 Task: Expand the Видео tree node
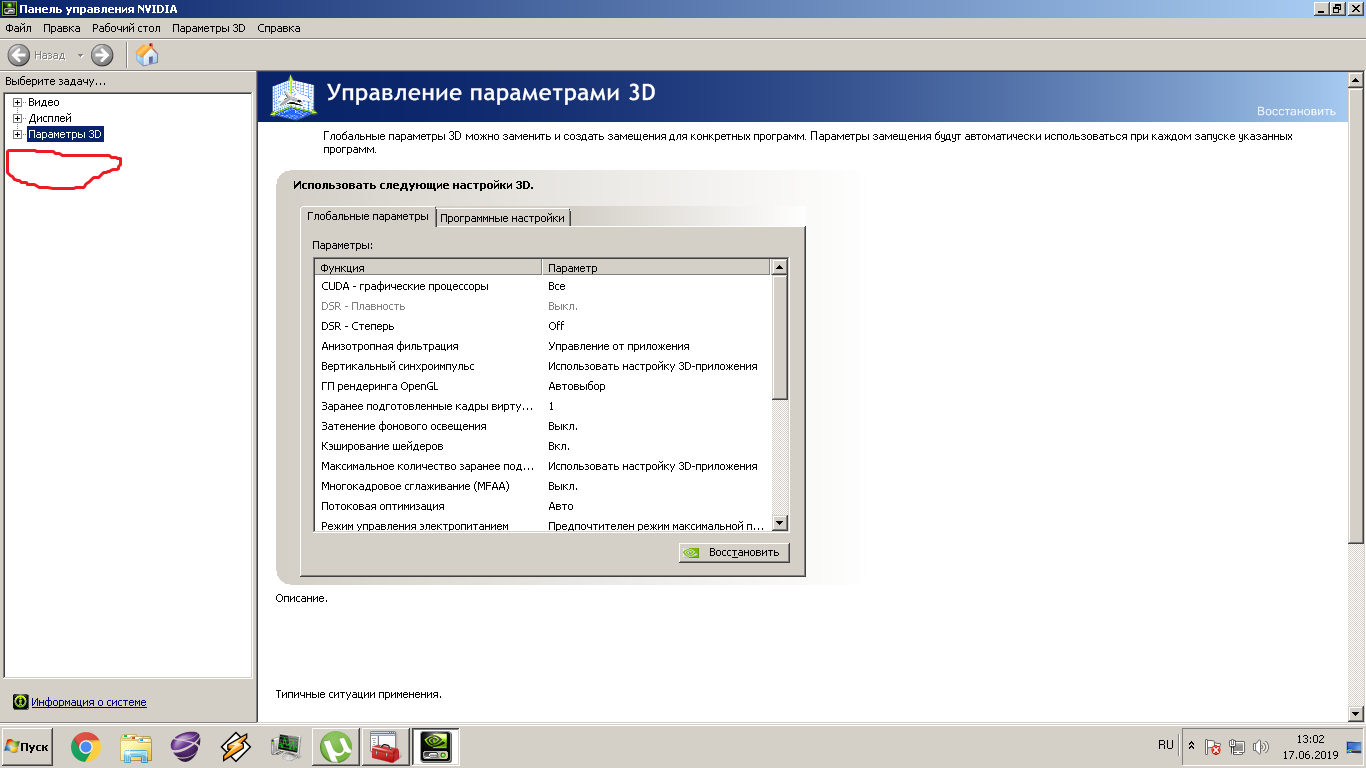pos(18,102)
